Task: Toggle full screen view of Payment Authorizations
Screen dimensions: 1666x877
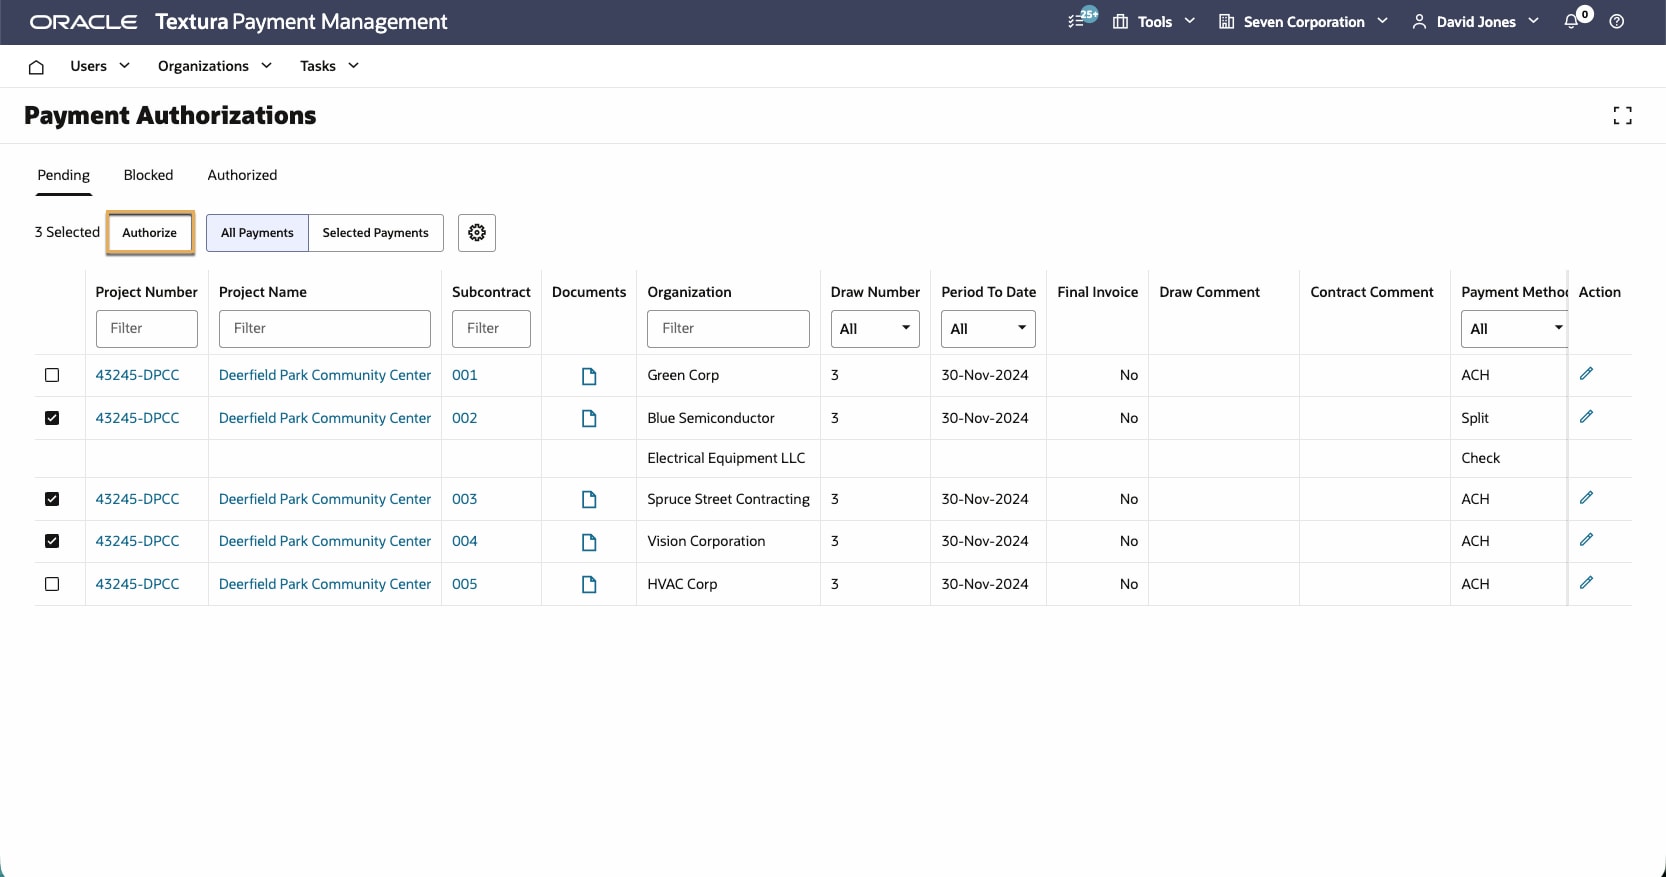Action: coord(1622,116)
